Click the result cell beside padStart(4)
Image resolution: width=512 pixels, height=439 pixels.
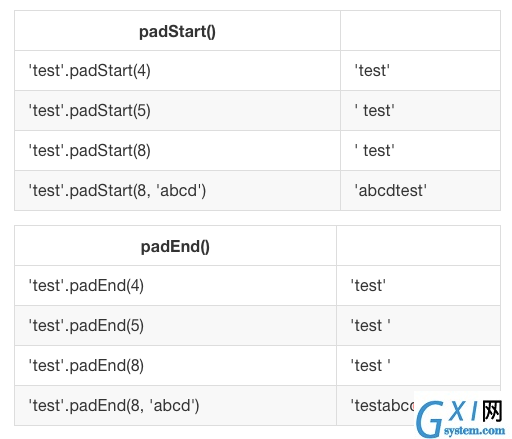click(x=420, y=71)
